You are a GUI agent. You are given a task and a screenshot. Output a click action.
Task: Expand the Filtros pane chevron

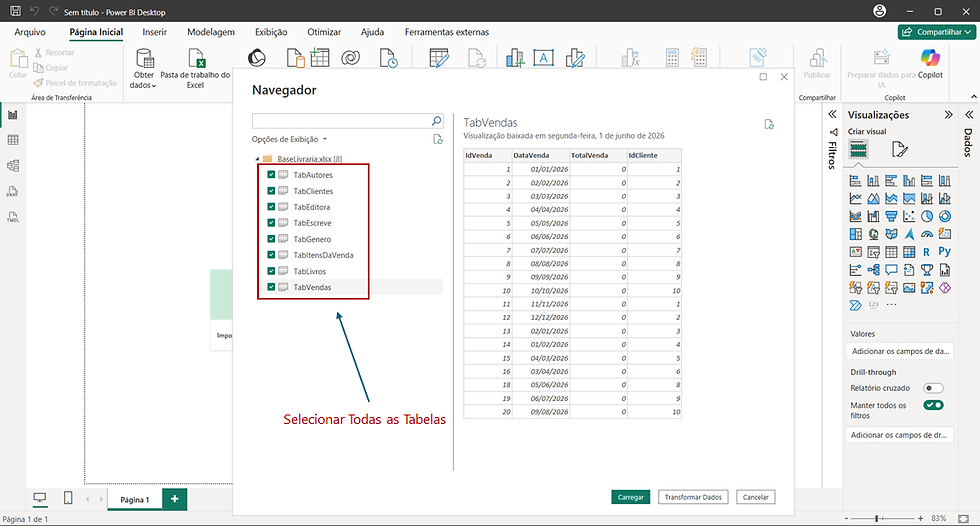click(x=832, y=114)
